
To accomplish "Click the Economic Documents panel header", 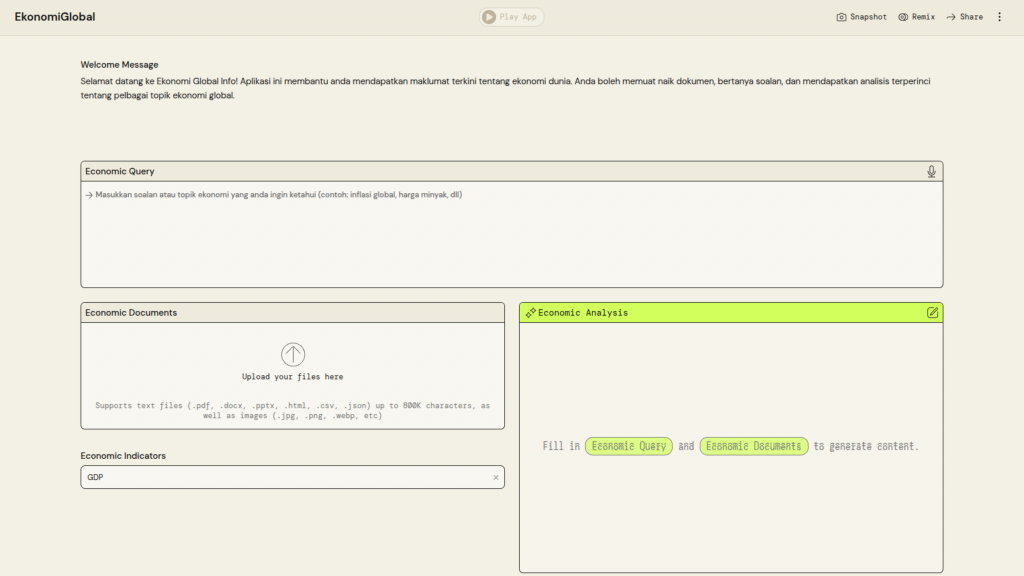I will click(x=131, y=313).
